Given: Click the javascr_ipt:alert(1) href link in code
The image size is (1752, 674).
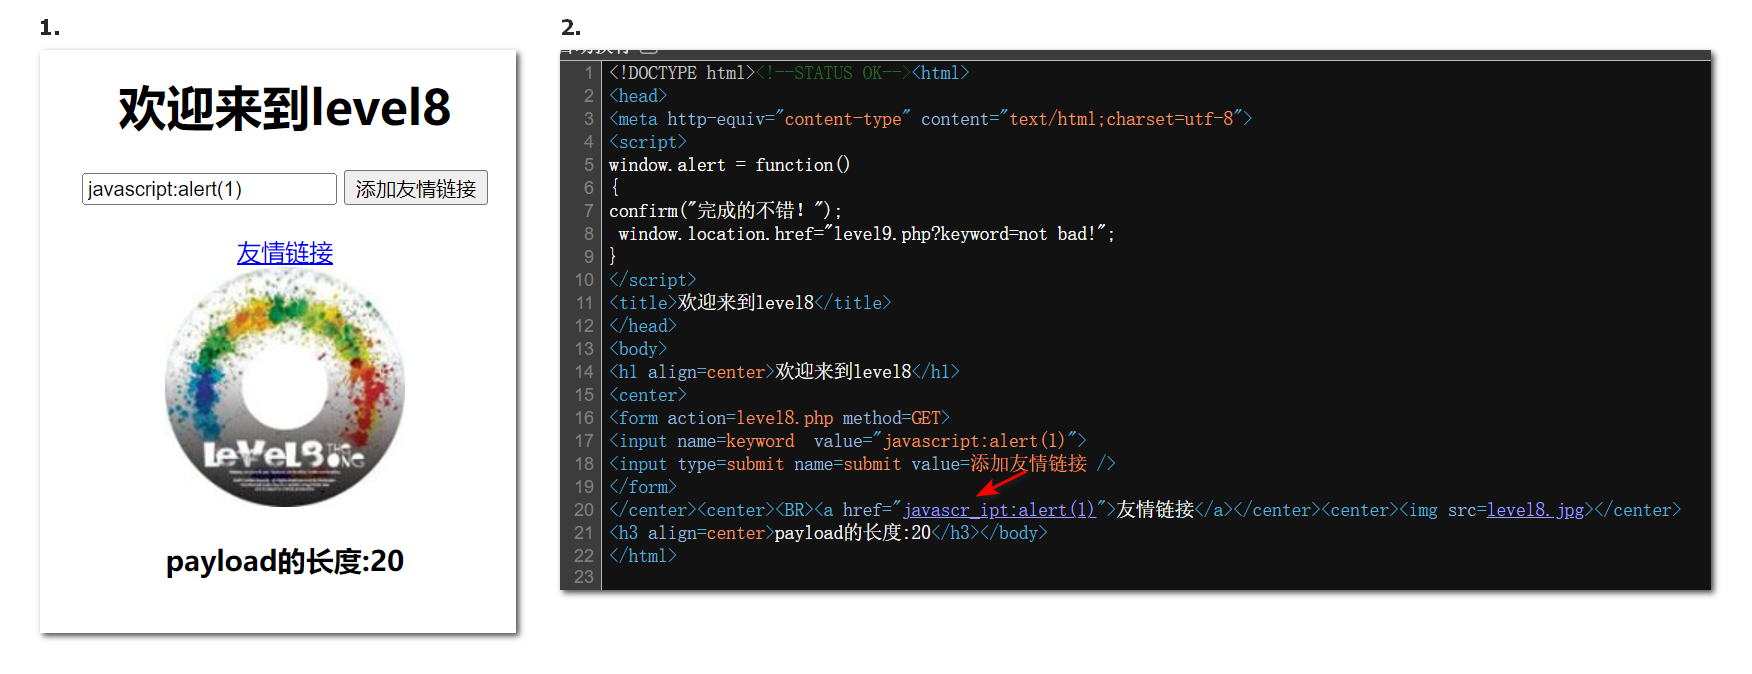Looking at the screenshot, I should 999,510.
